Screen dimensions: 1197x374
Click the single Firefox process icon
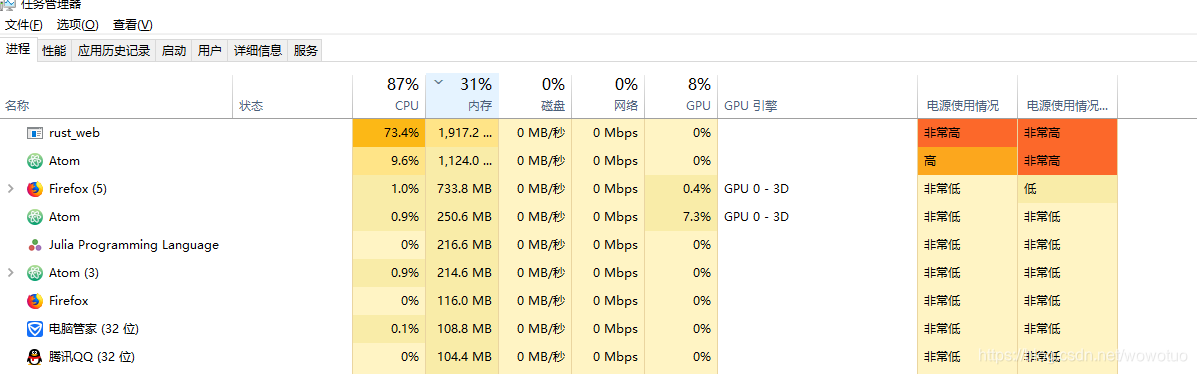point(34,301)
